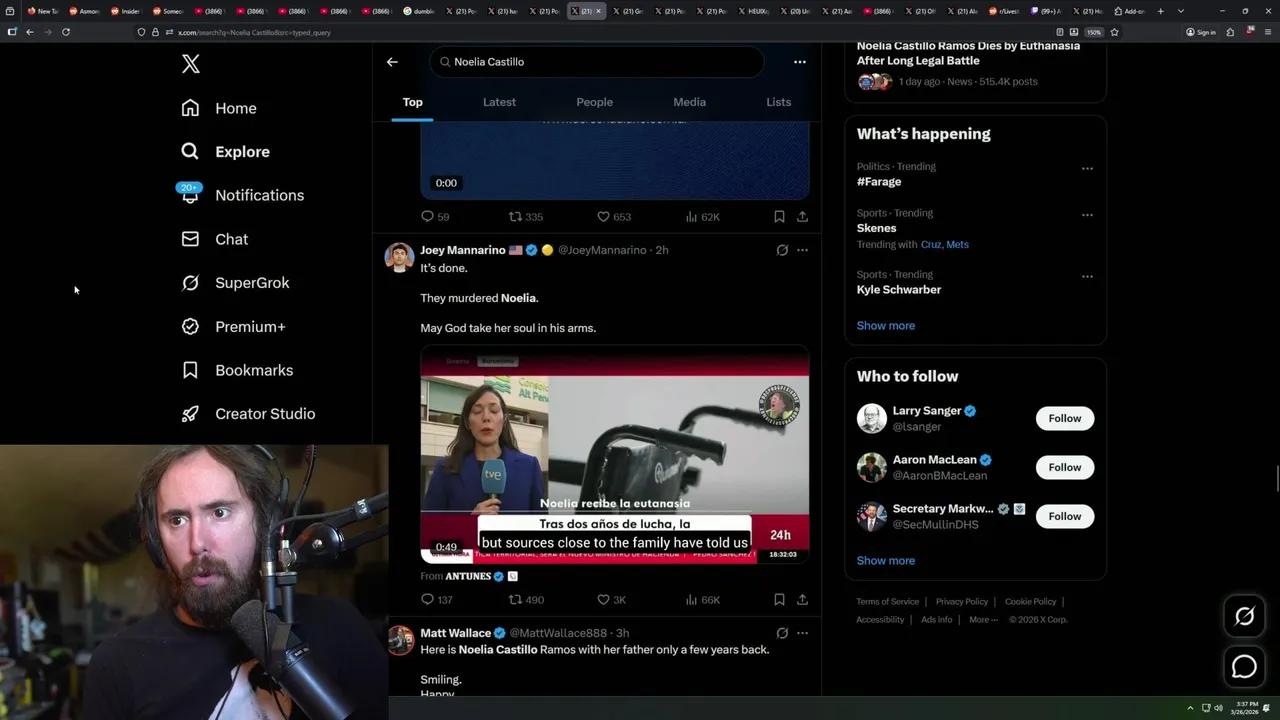Screen dimensions: 1280x720
Task: Select the Top tab
Action: (412, 102)
